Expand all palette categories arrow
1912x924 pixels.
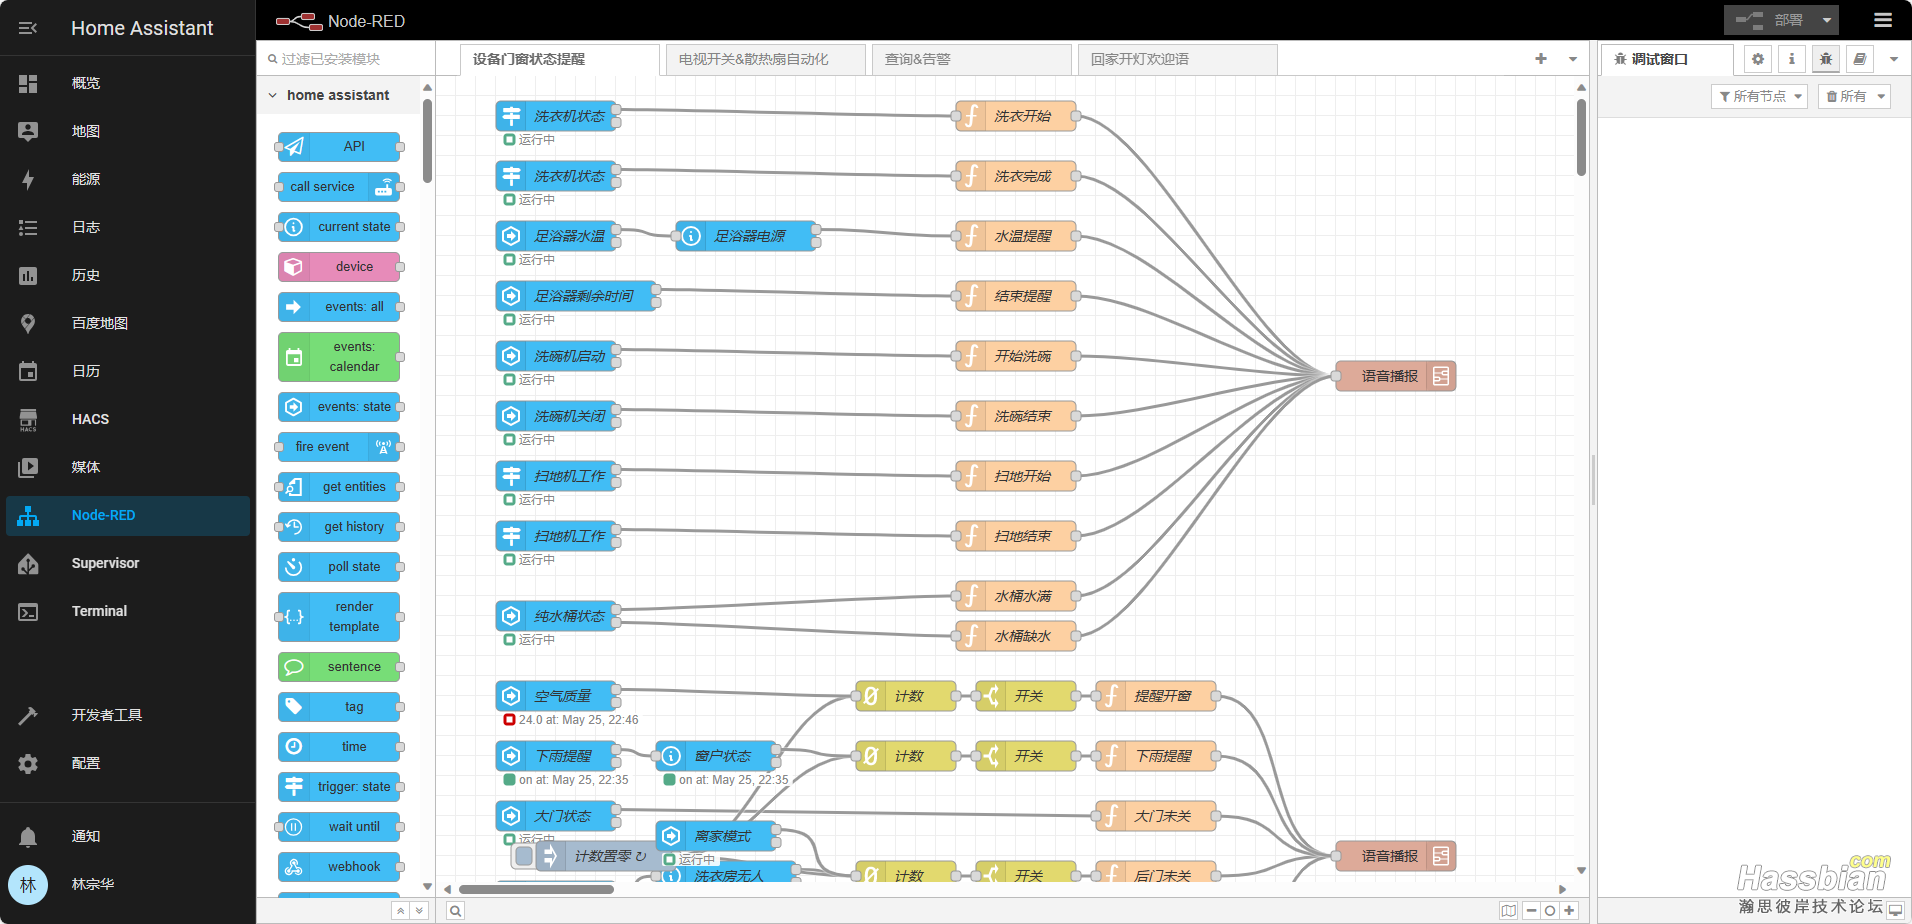(420, 911)
